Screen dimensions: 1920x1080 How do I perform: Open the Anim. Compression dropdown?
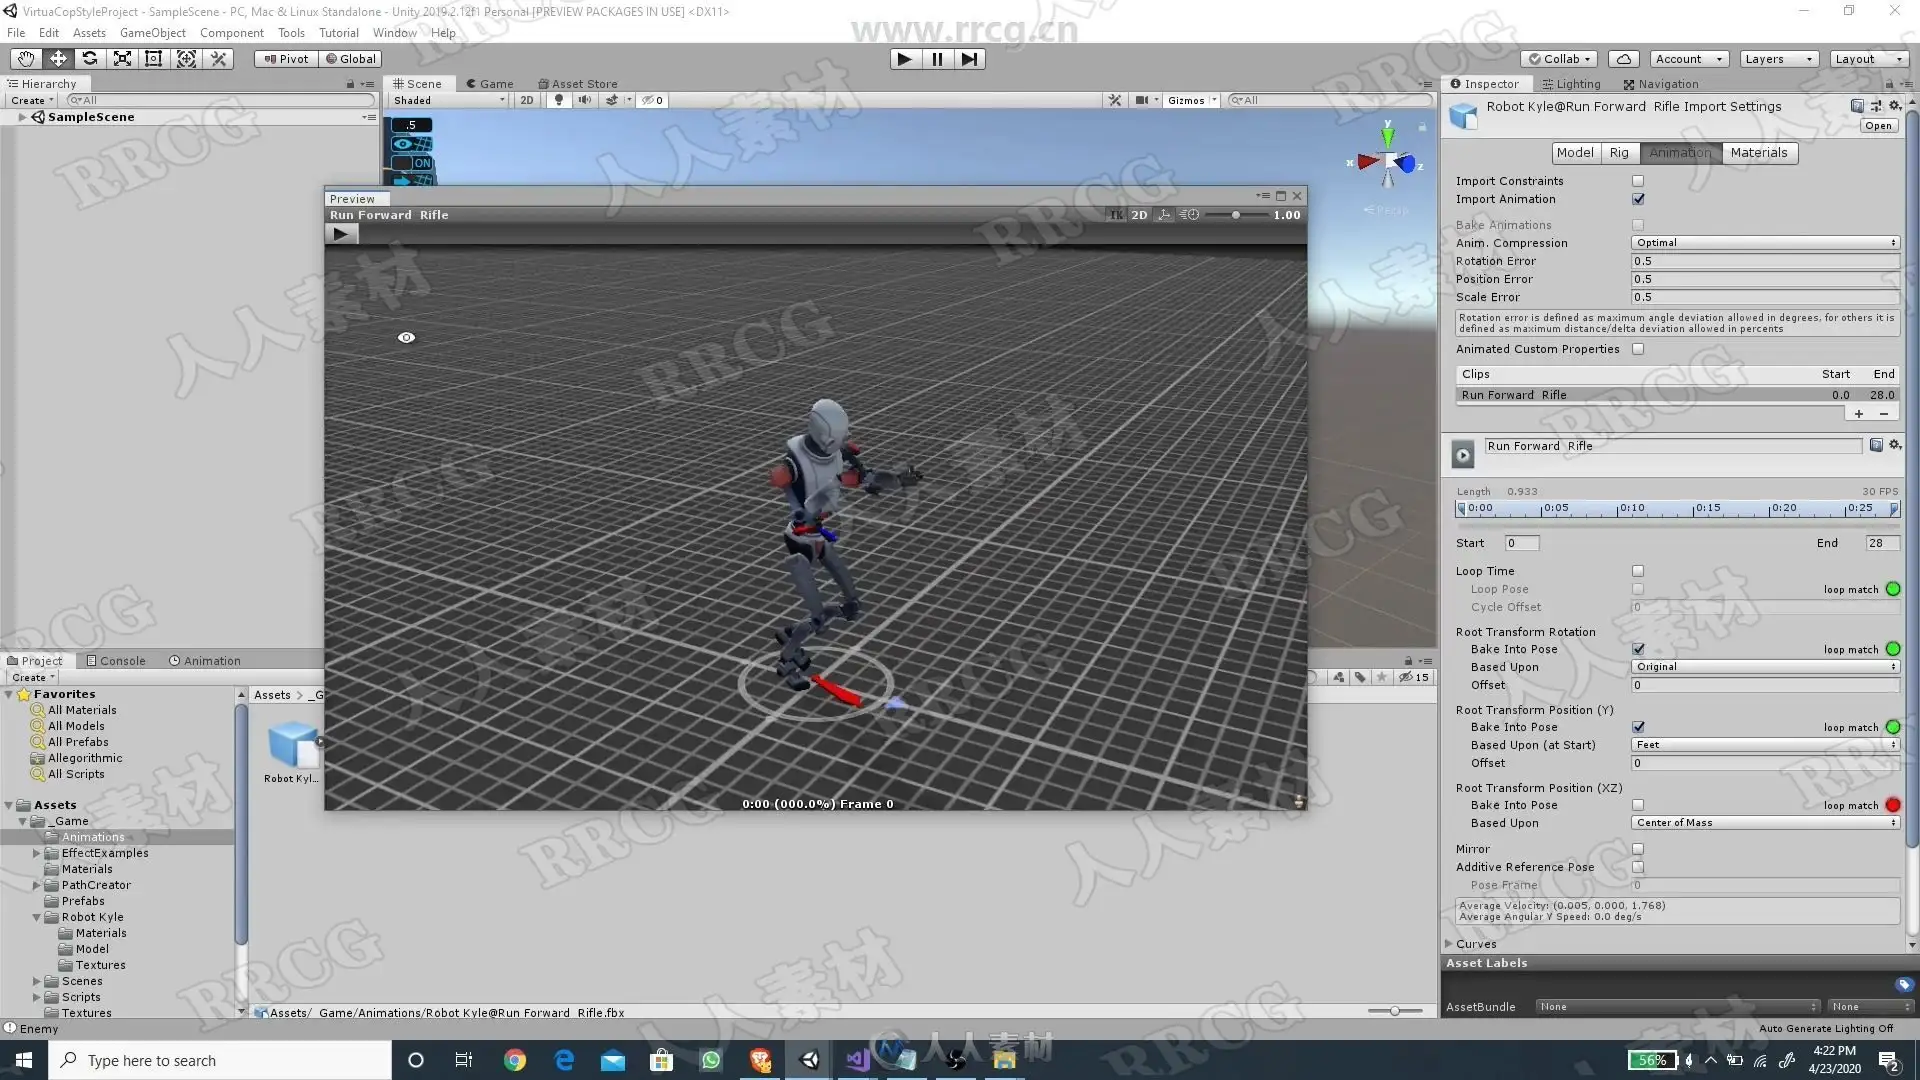click(x=1765, y=243)
